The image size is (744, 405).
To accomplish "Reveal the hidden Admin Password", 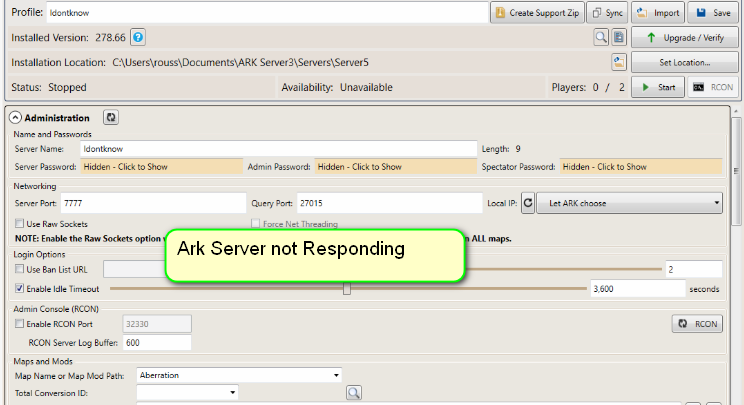I will point(396,166).
